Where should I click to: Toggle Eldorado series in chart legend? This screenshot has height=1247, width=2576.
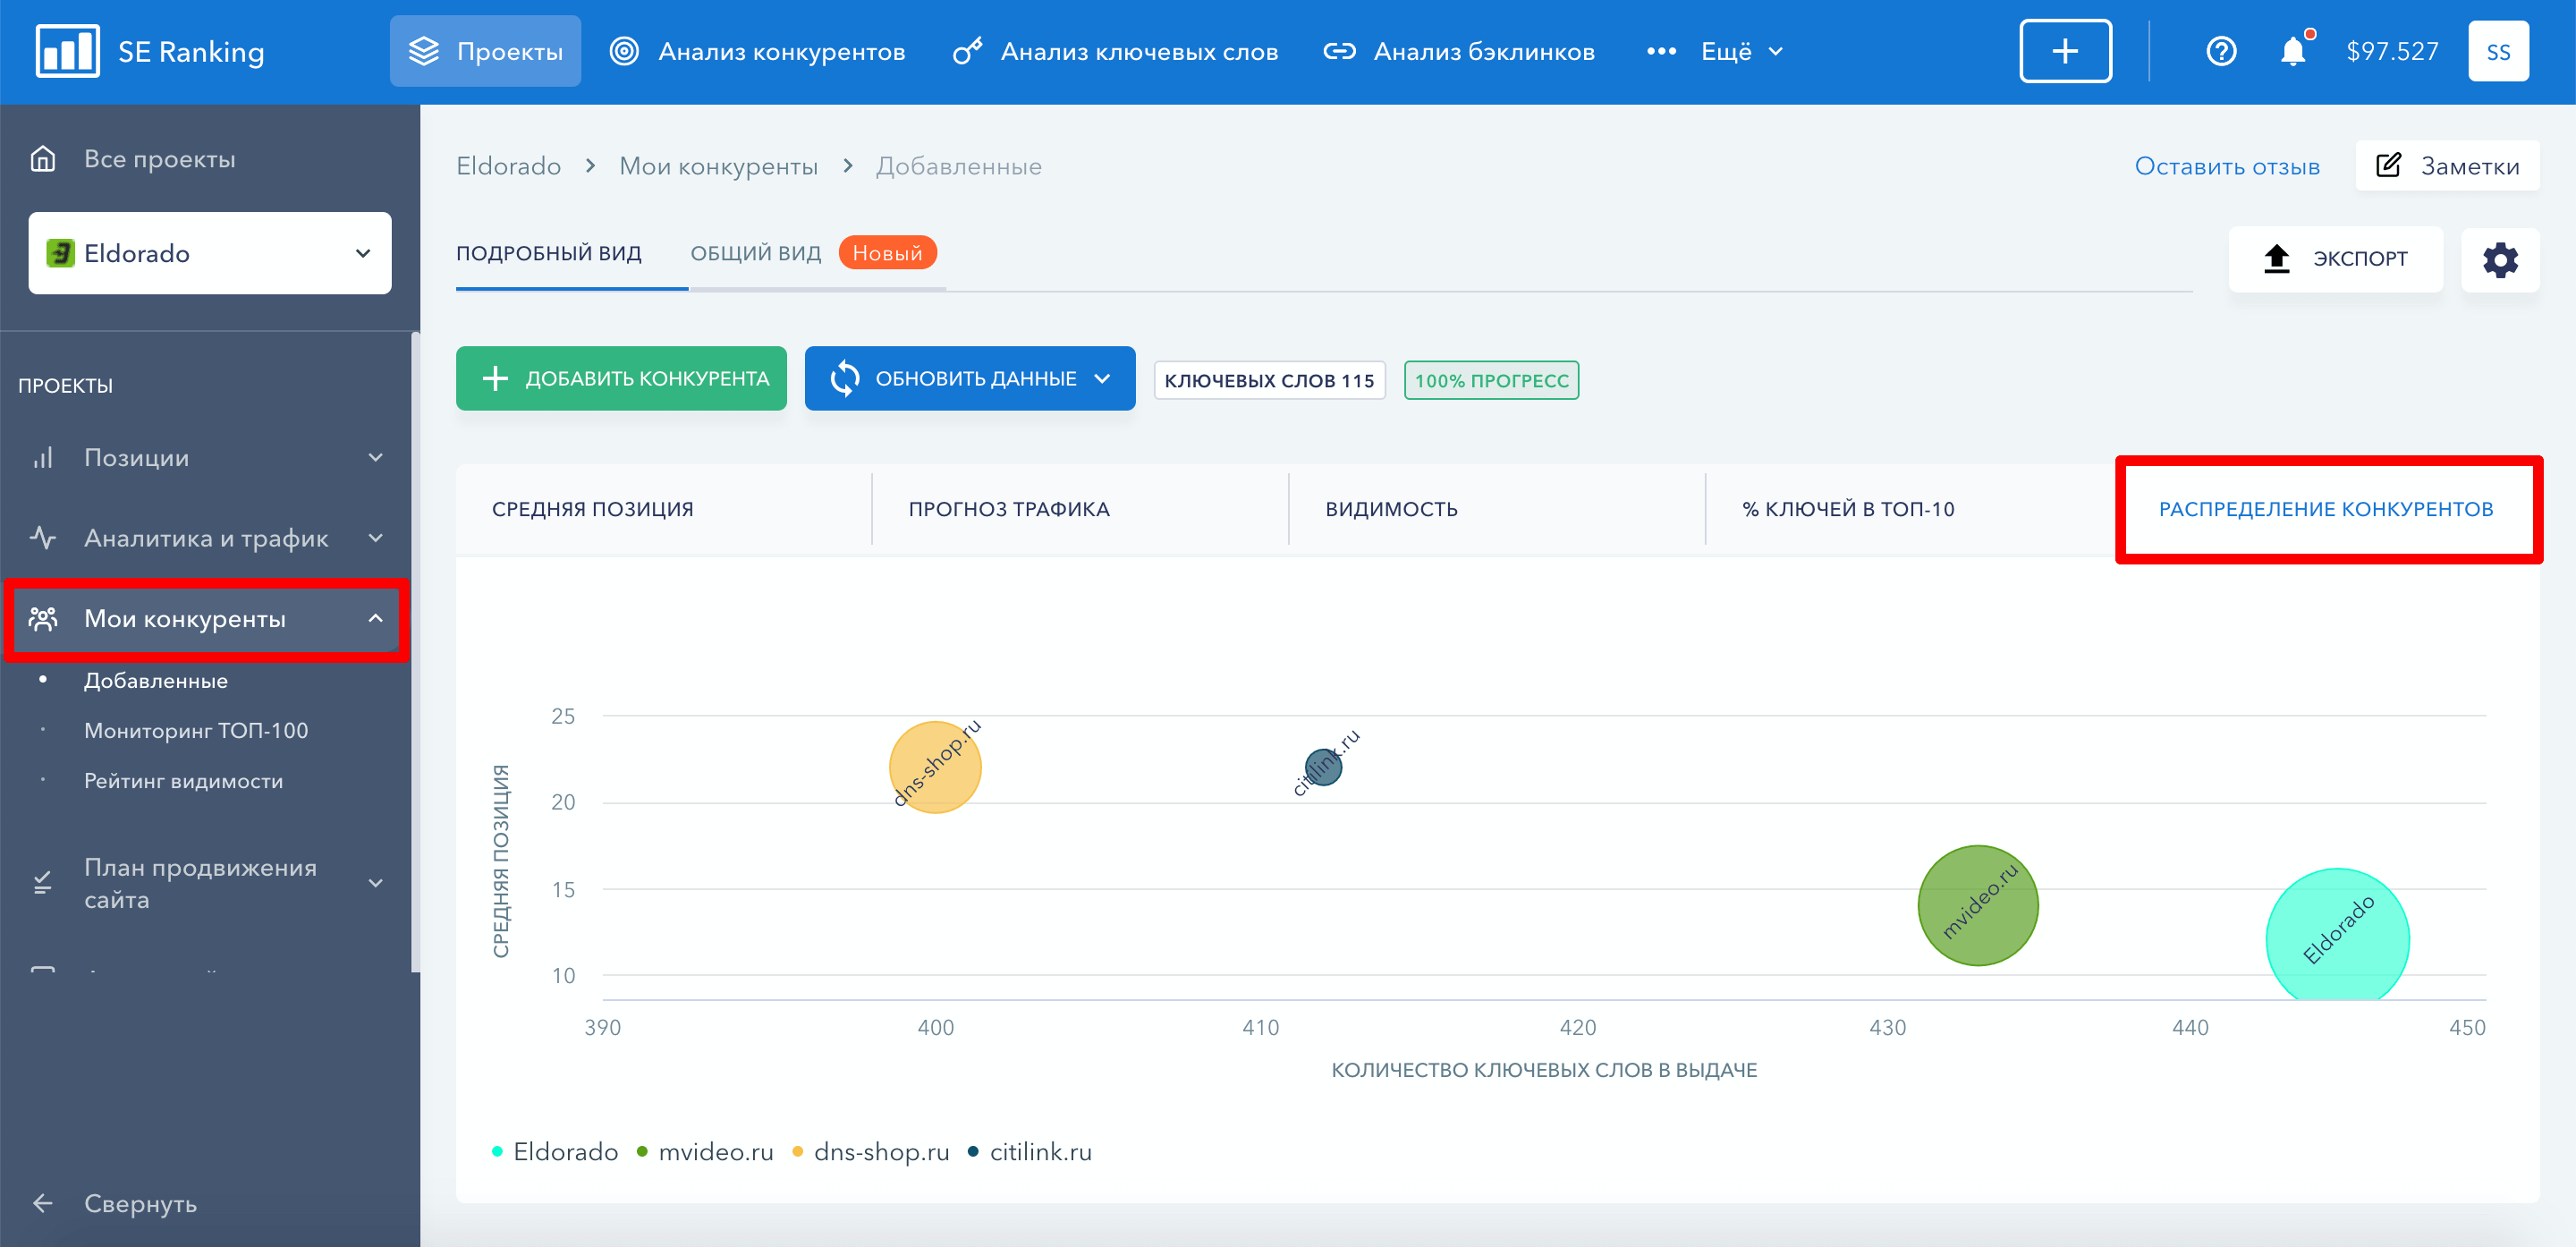554,1152
